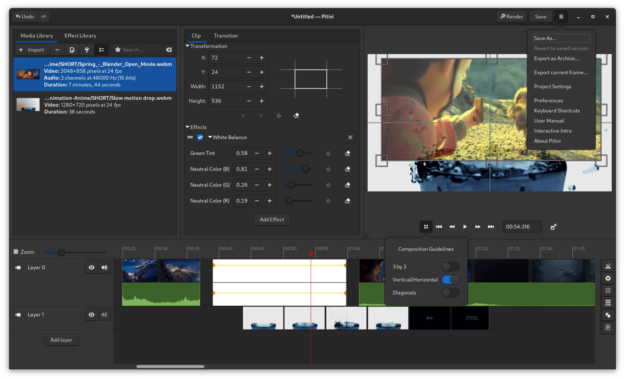The image size is (625, 379).
Task: Switch to the Effect Library tab
Action: point(80,36)
